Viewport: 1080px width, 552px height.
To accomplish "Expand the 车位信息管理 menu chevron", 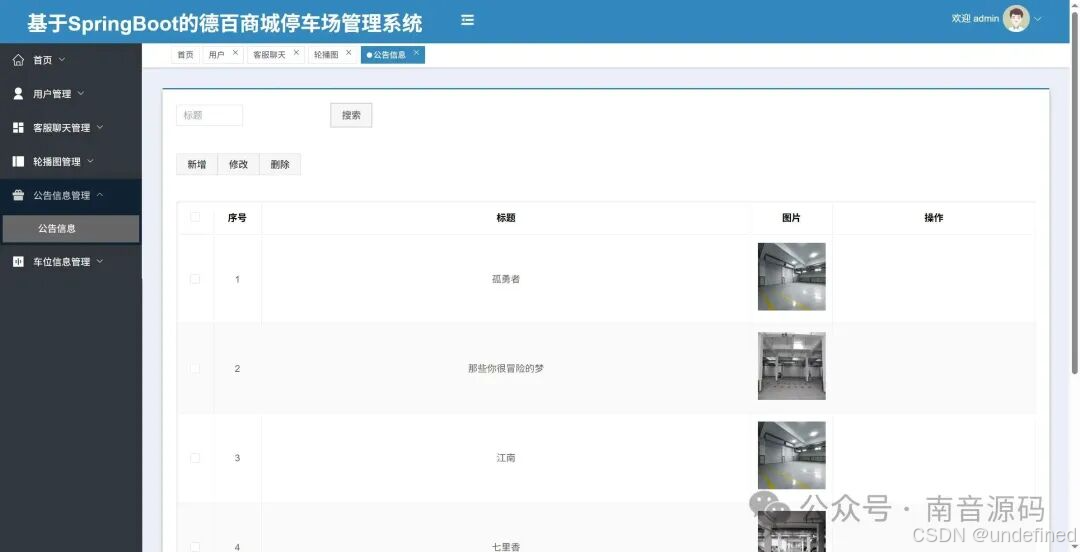I will pyautogui.click(x=100, y=261).
